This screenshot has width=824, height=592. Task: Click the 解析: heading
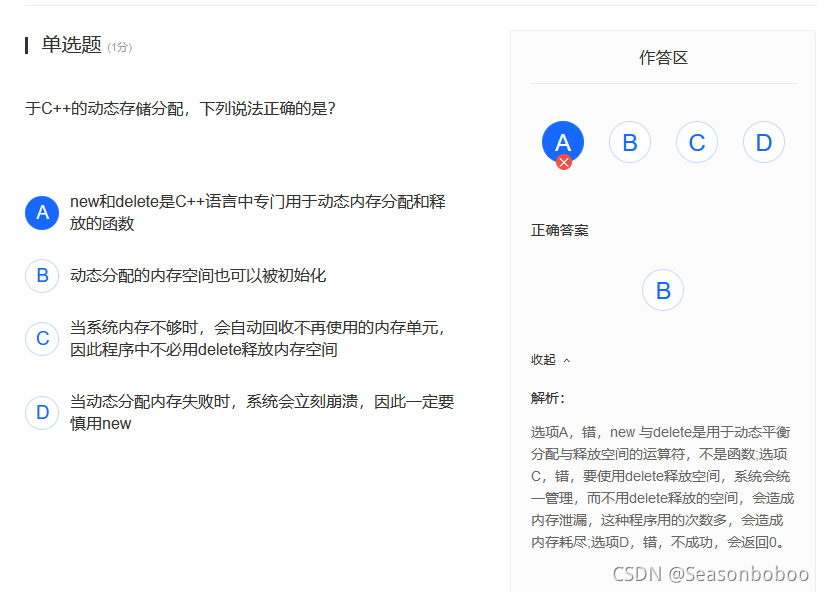(548, 398)
